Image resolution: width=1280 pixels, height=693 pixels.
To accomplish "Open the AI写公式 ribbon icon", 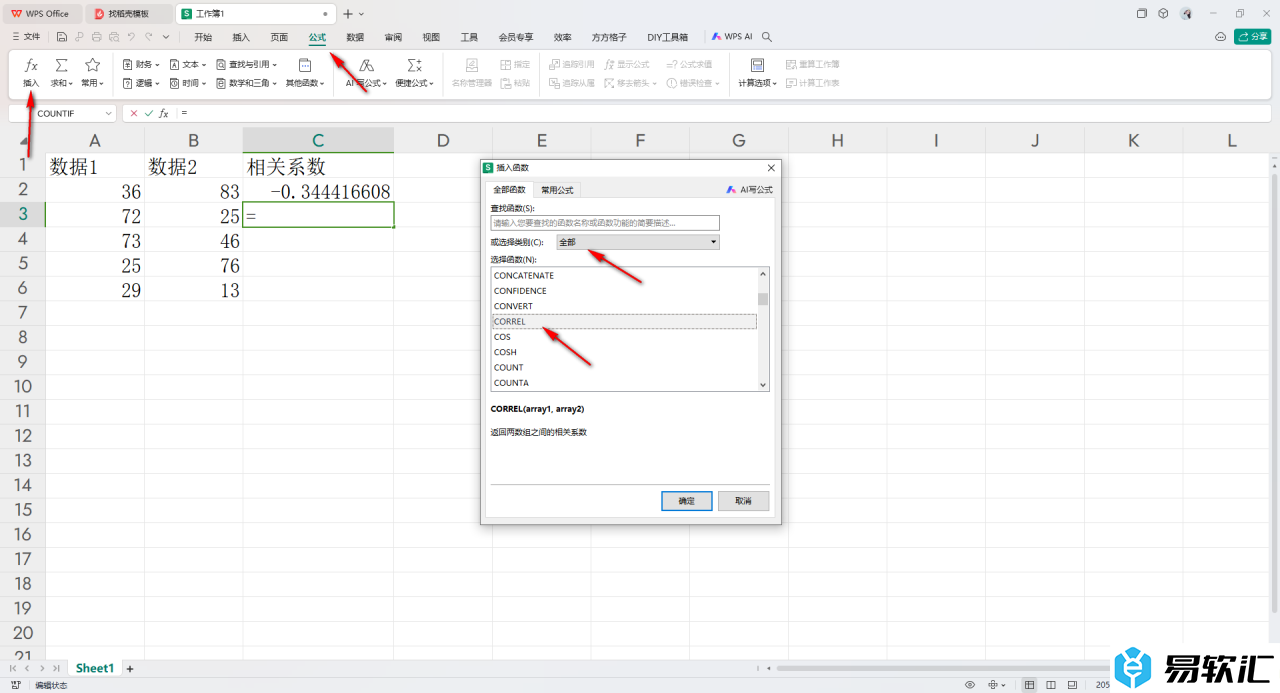I will (366, 65).
